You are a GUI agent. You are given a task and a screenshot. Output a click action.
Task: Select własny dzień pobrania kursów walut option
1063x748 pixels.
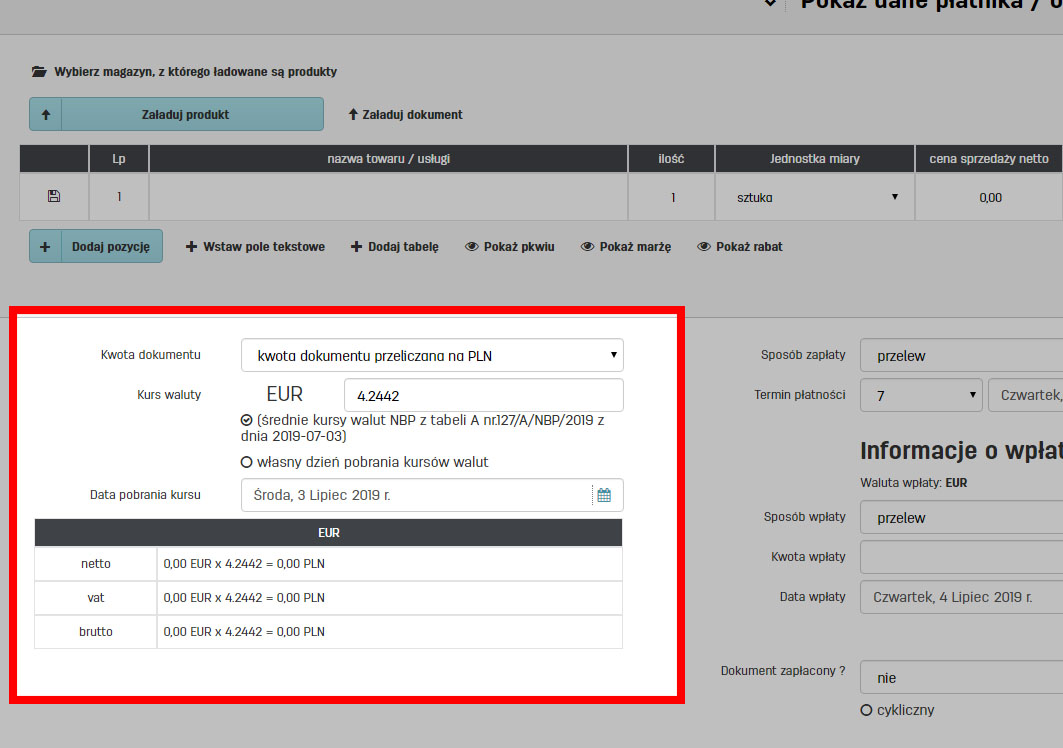247,463
